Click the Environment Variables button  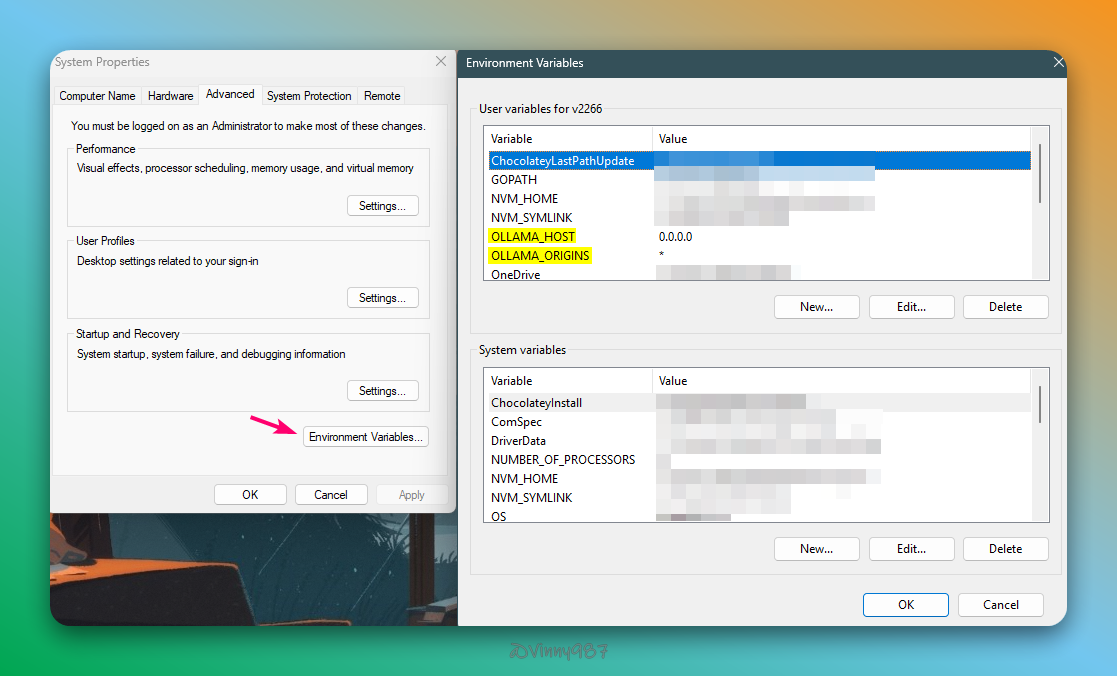click(x=366, y=437)
